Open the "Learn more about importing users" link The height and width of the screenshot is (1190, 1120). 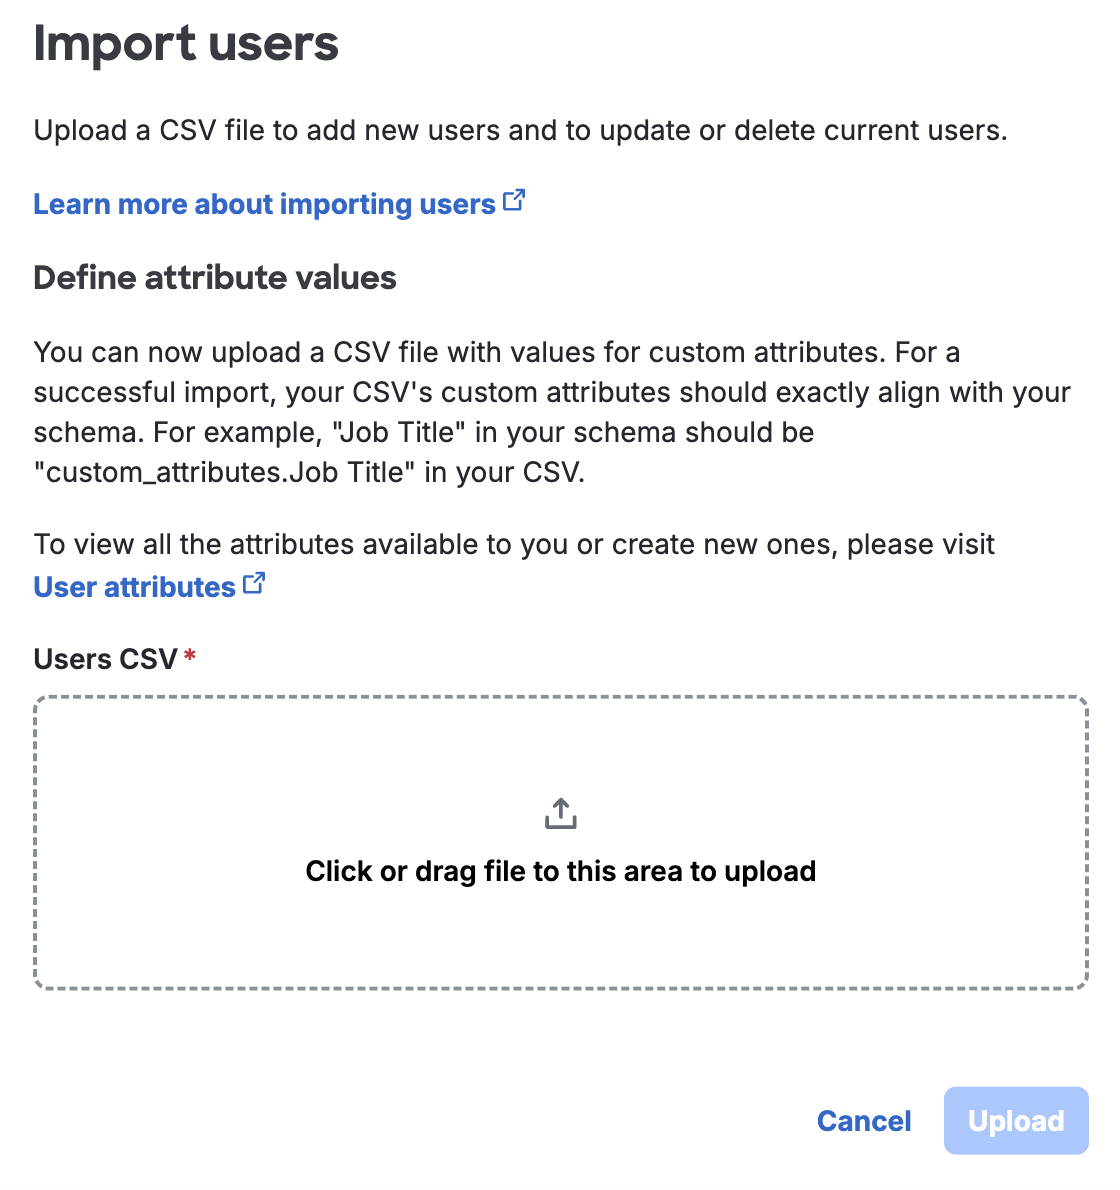point(264,203)
